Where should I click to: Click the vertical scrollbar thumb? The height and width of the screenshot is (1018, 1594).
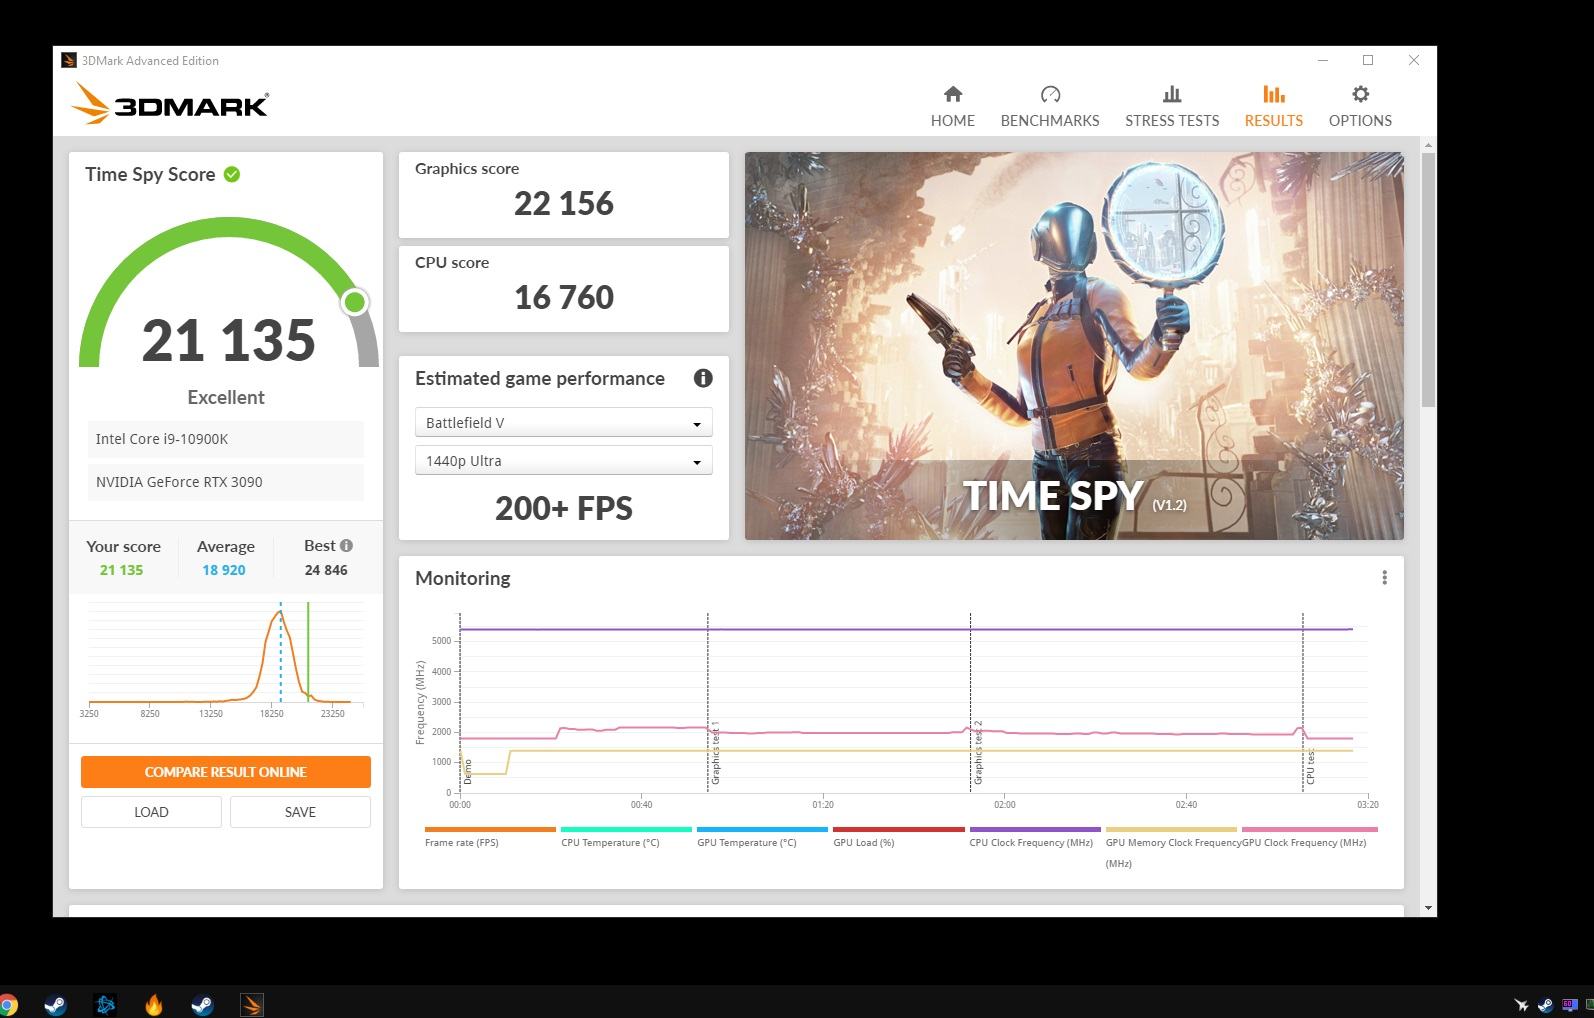tap(1429, 280)
